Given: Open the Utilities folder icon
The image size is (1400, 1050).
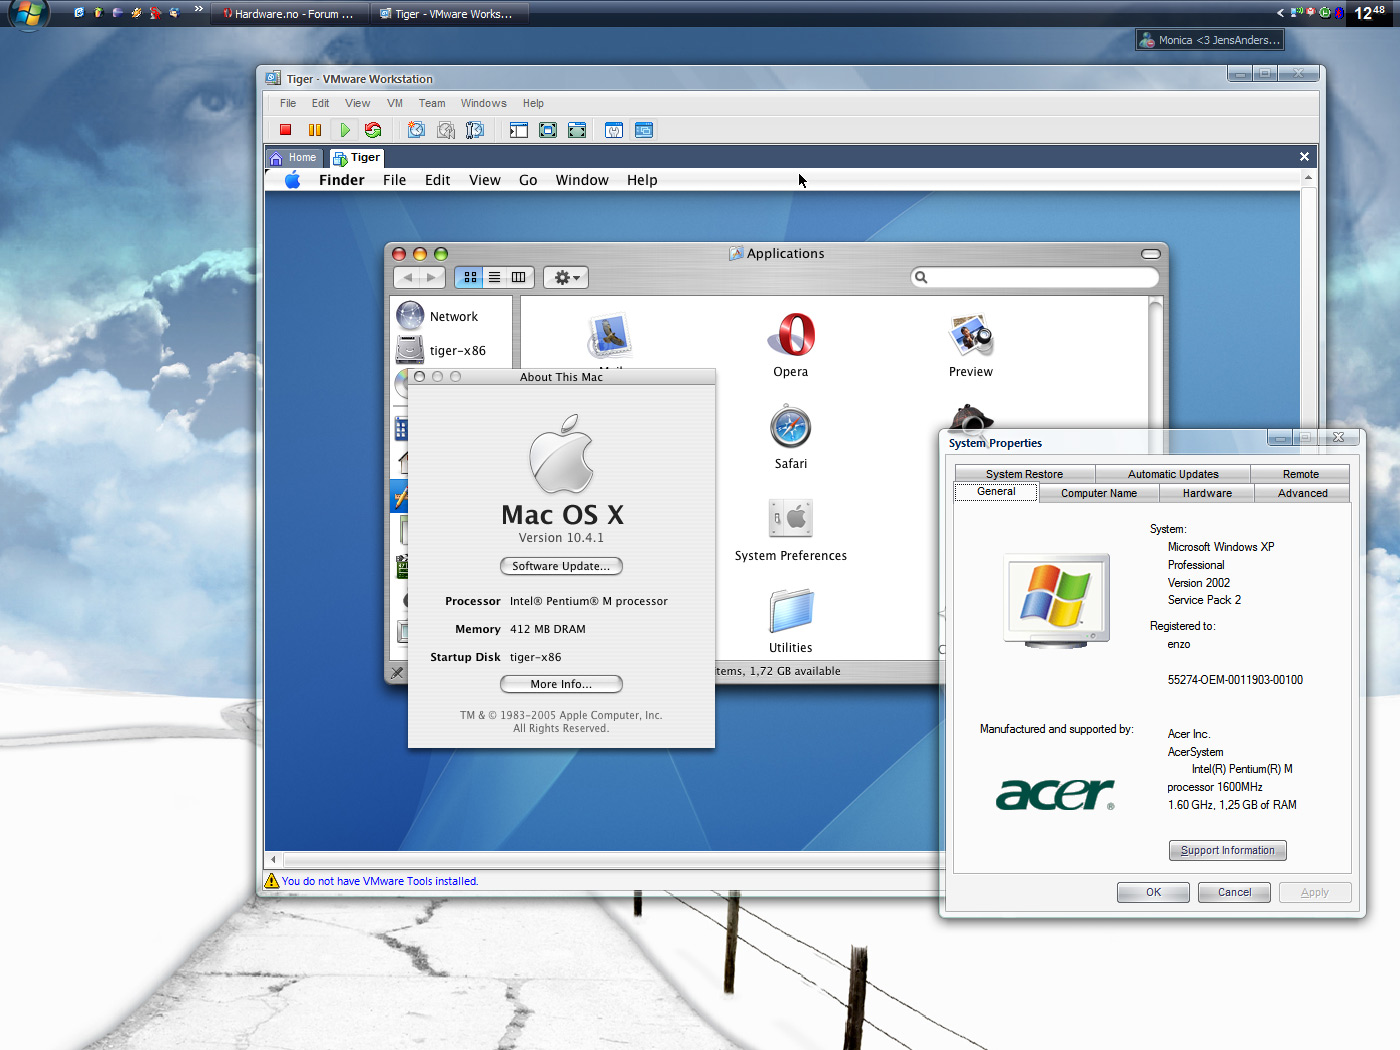Looking at the screenshot, I should pos(791,611).
